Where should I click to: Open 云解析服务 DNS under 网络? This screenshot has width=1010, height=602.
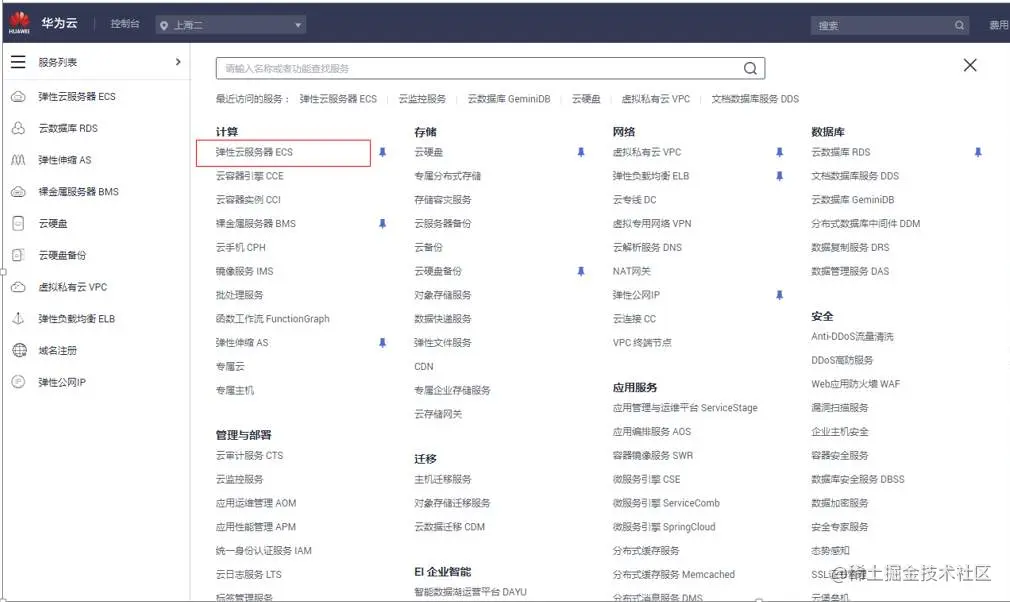[x=647, y=247]
